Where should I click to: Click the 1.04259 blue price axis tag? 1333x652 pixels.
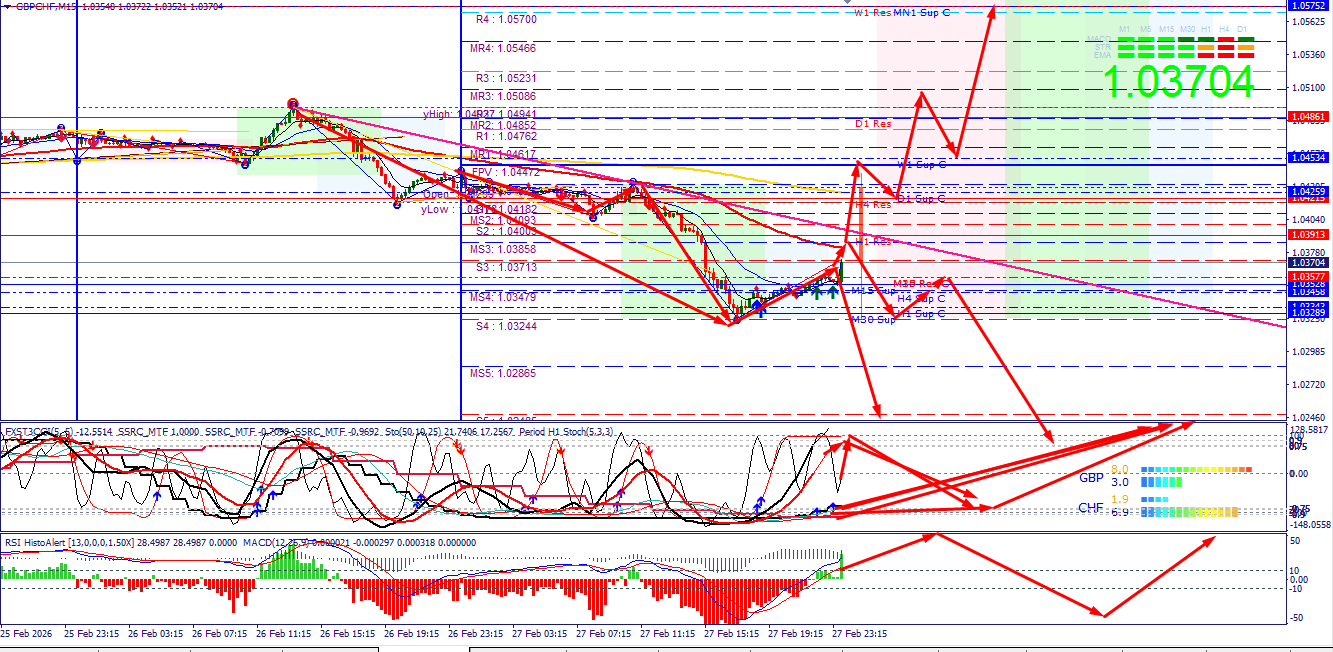tap(1309, 191)
